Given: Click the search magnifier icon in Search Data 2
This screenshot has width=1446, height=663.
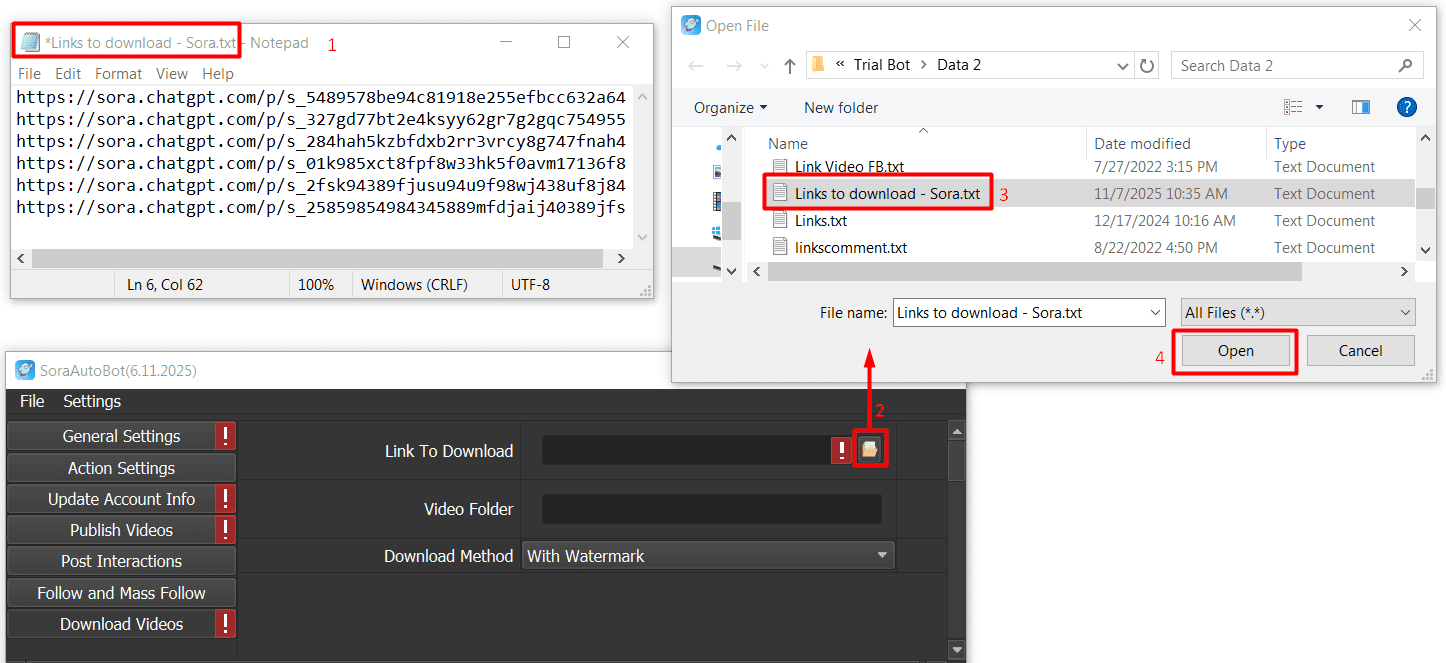Looking at the screenshot, I should point(1405,66).
